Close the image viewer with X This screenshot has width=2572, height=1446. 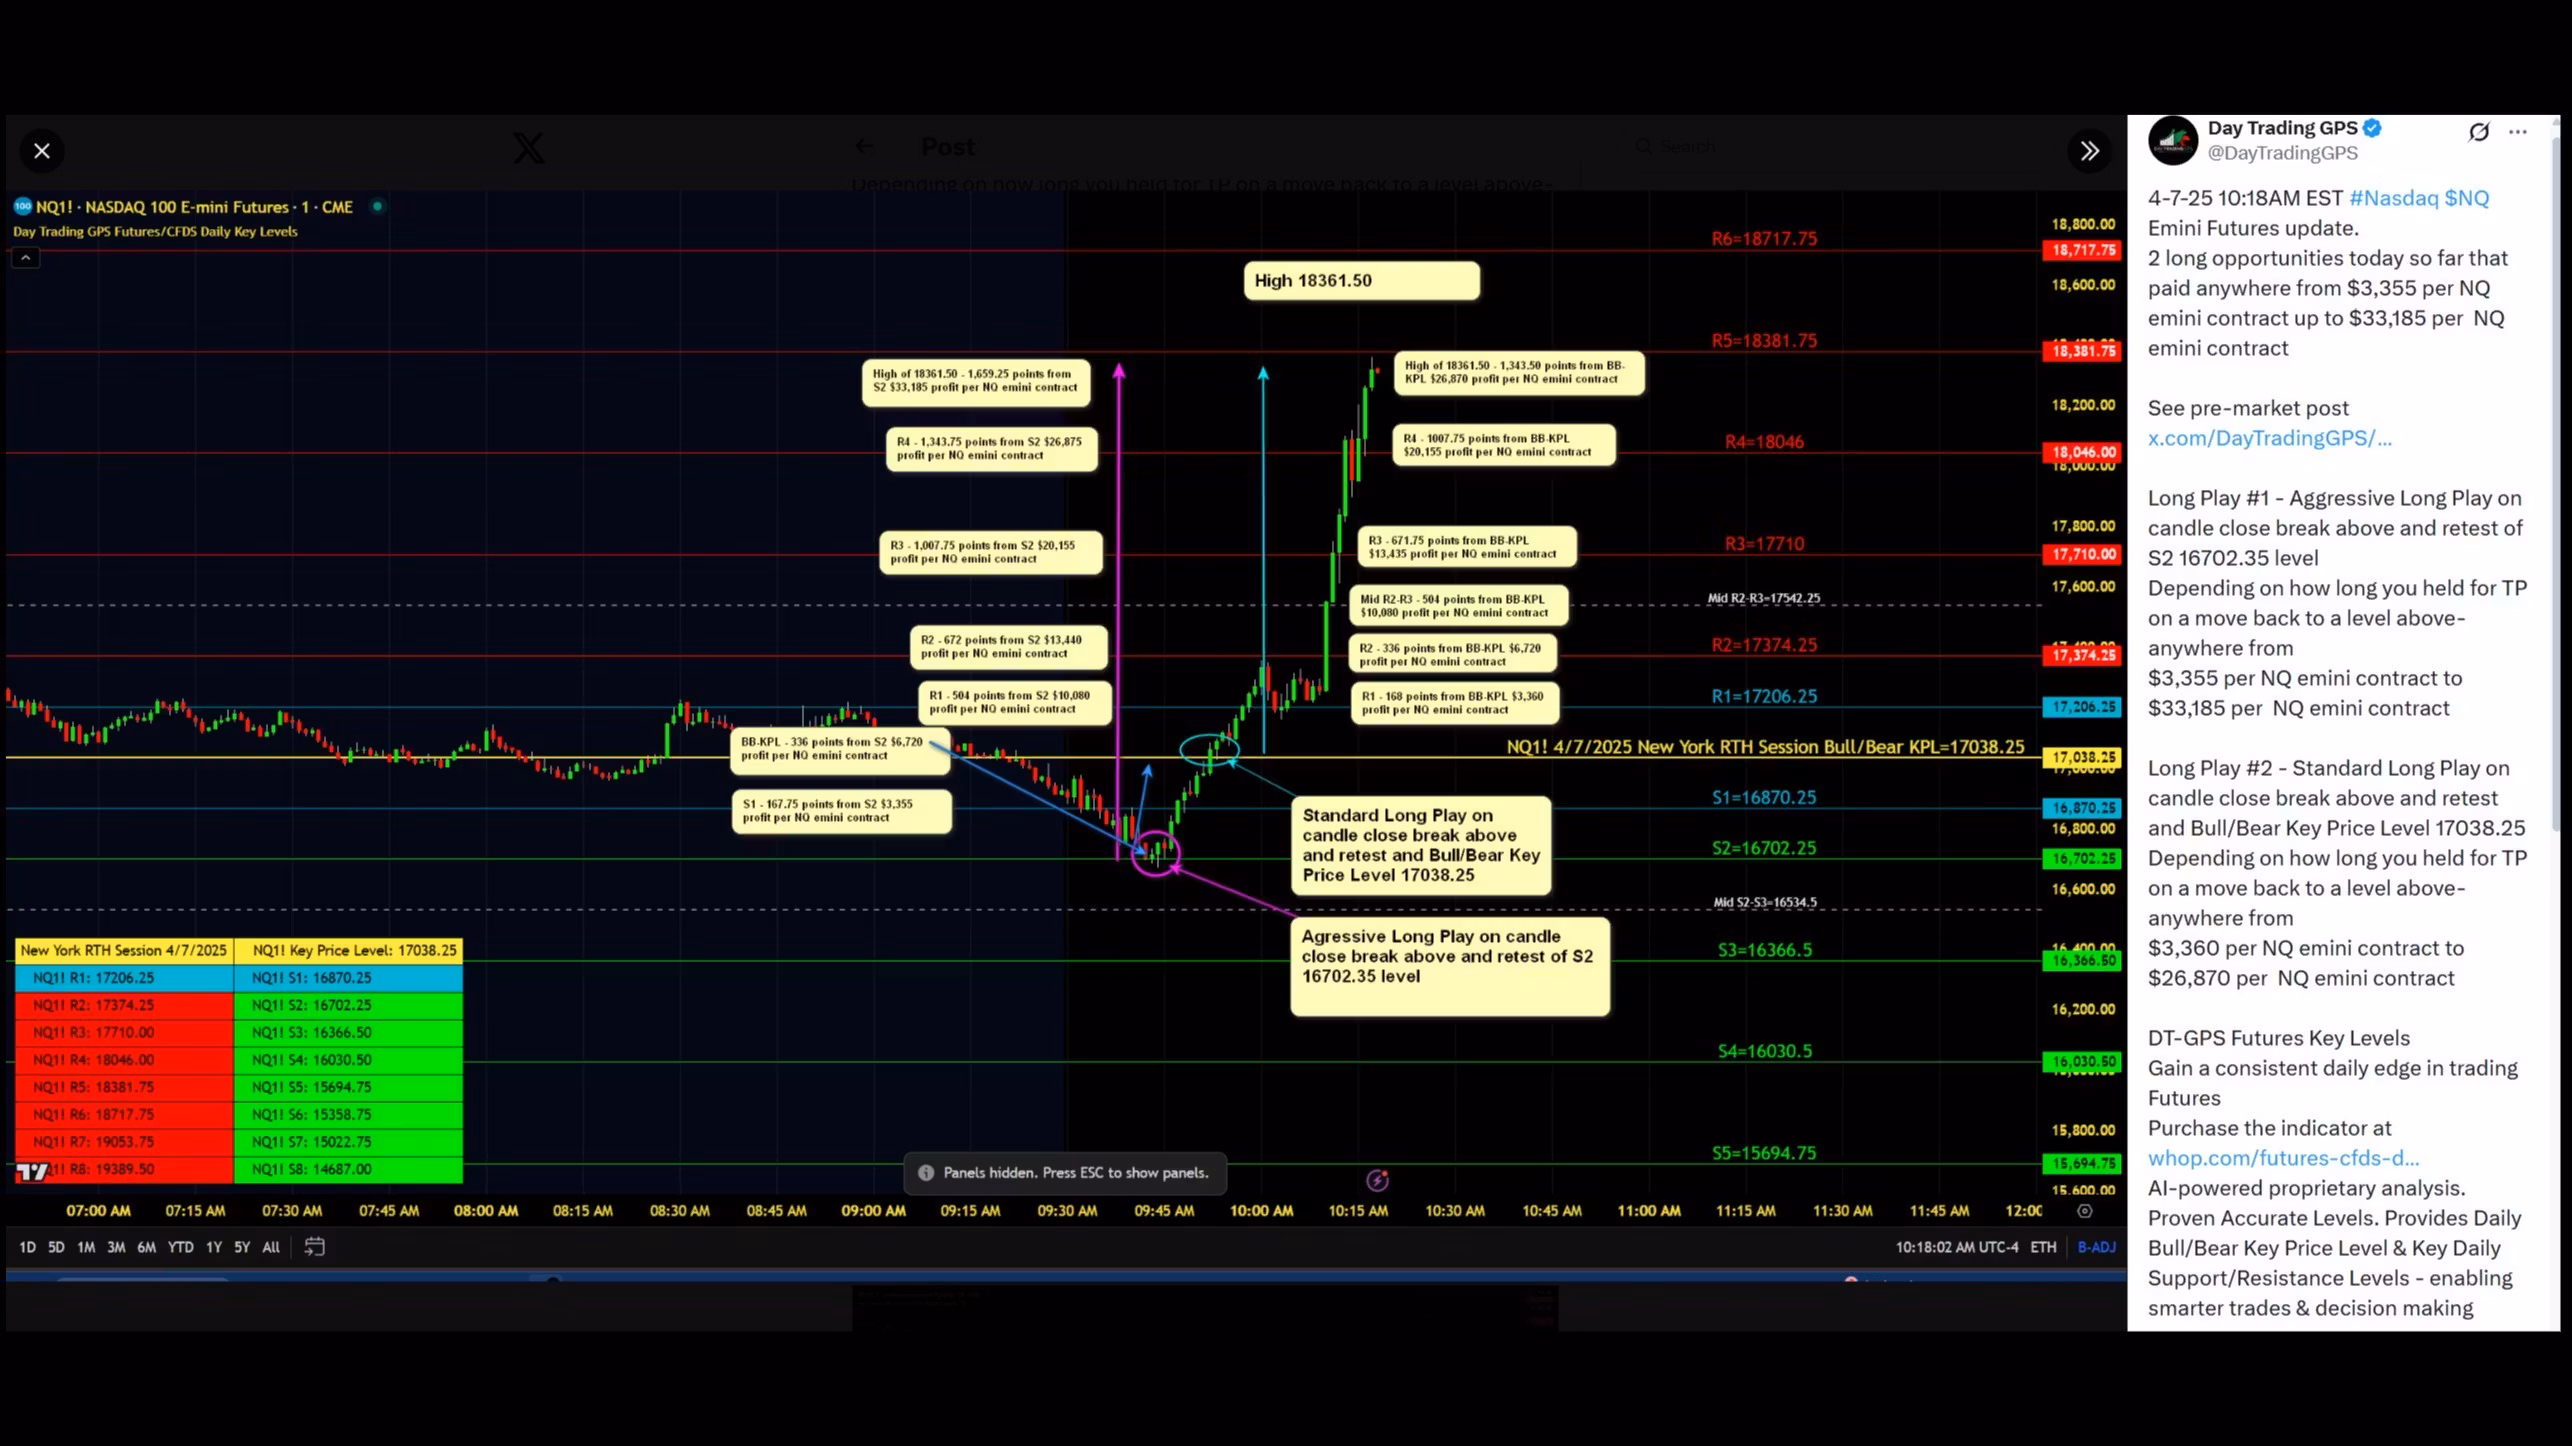[42, 151]
